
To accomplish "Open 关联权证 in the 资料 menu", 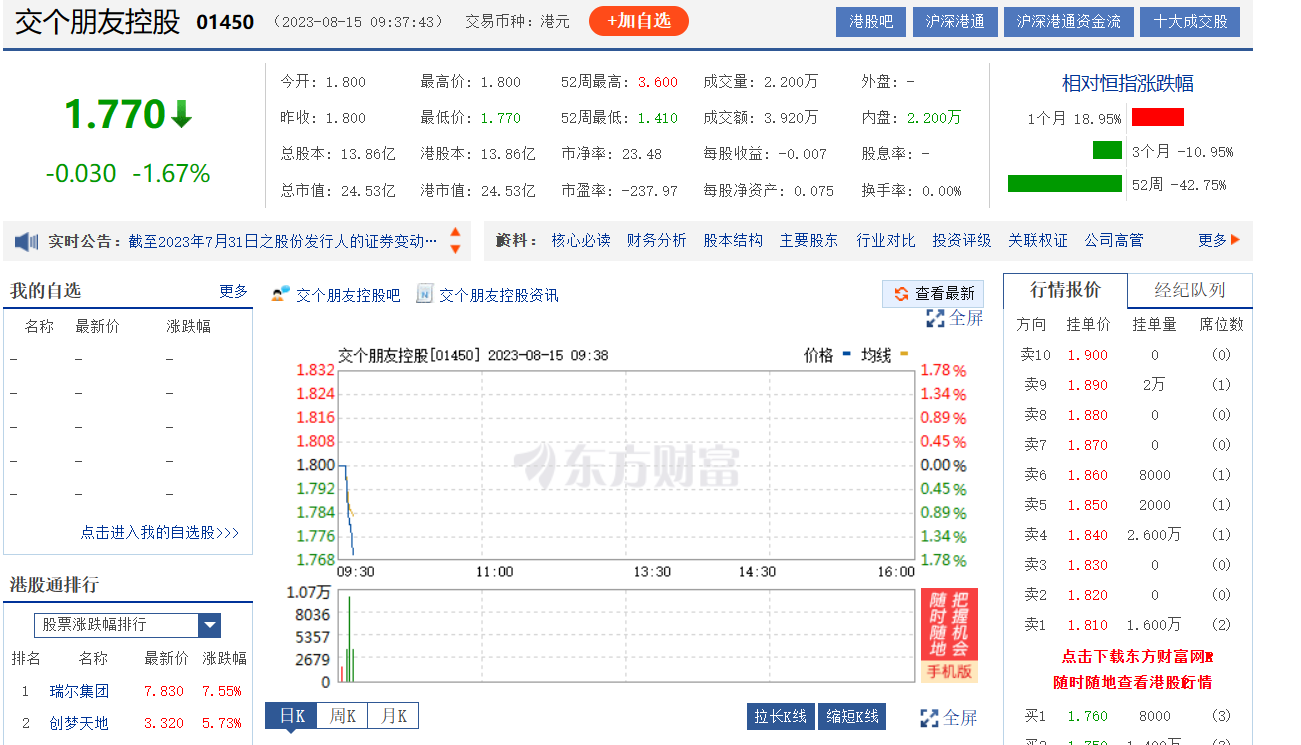I will point(1038,240).
